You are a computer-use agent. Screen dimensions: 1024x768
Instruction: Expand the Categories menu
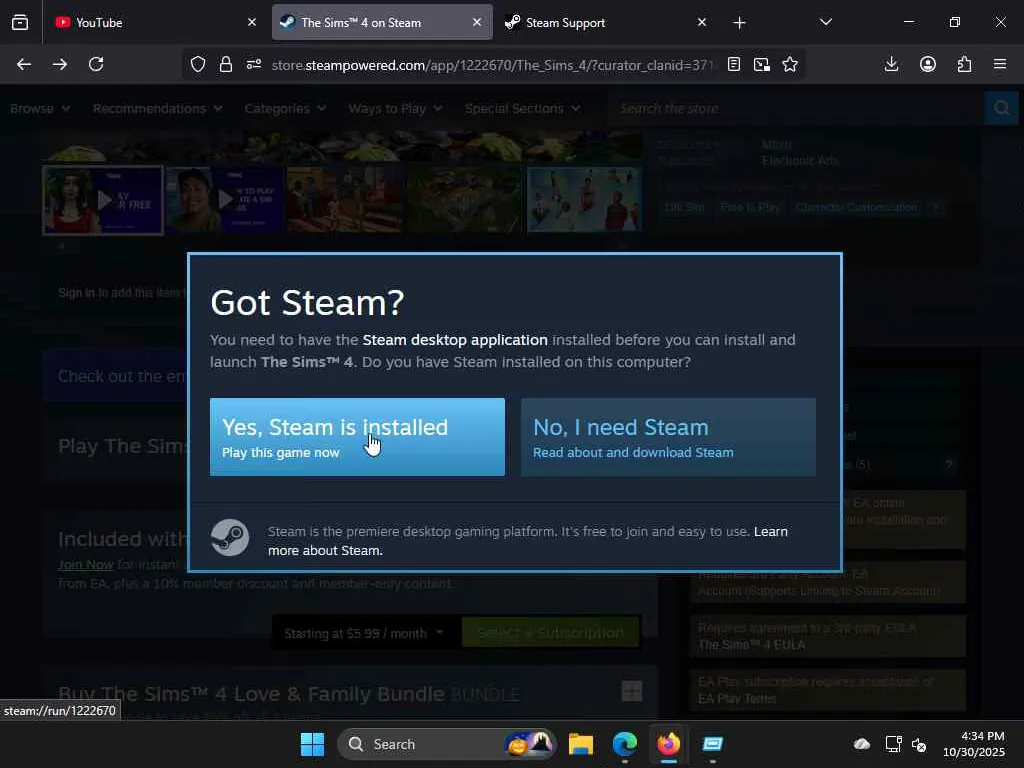tap(285, 108)
